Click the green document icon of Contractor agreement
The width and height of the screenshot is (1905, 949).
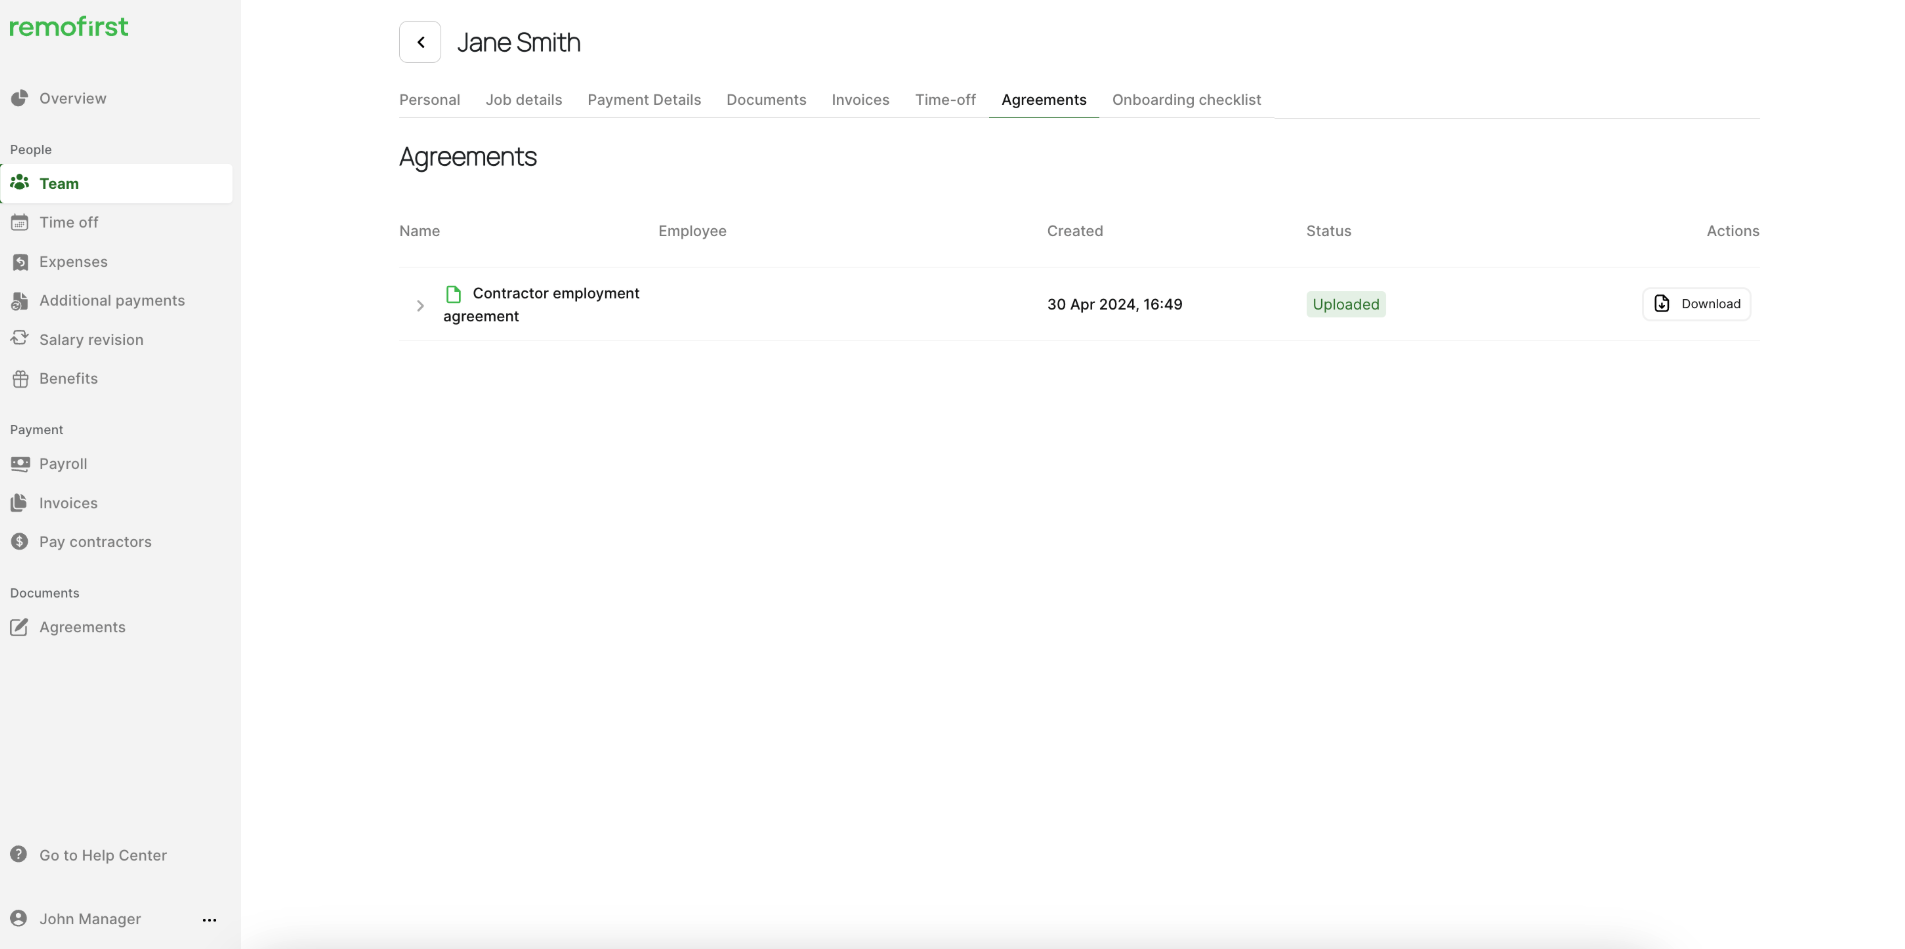pyautogui.click(x=453, y=294)
